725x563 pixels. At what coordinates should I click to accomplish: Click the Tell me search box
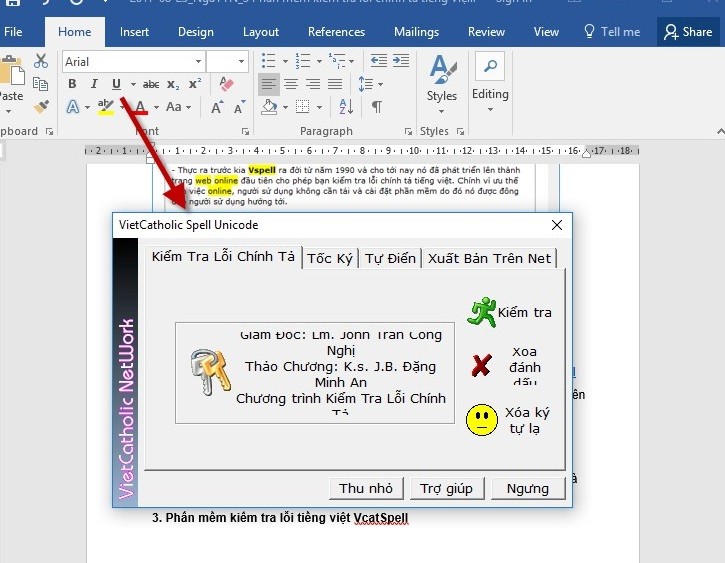[612, 32]
